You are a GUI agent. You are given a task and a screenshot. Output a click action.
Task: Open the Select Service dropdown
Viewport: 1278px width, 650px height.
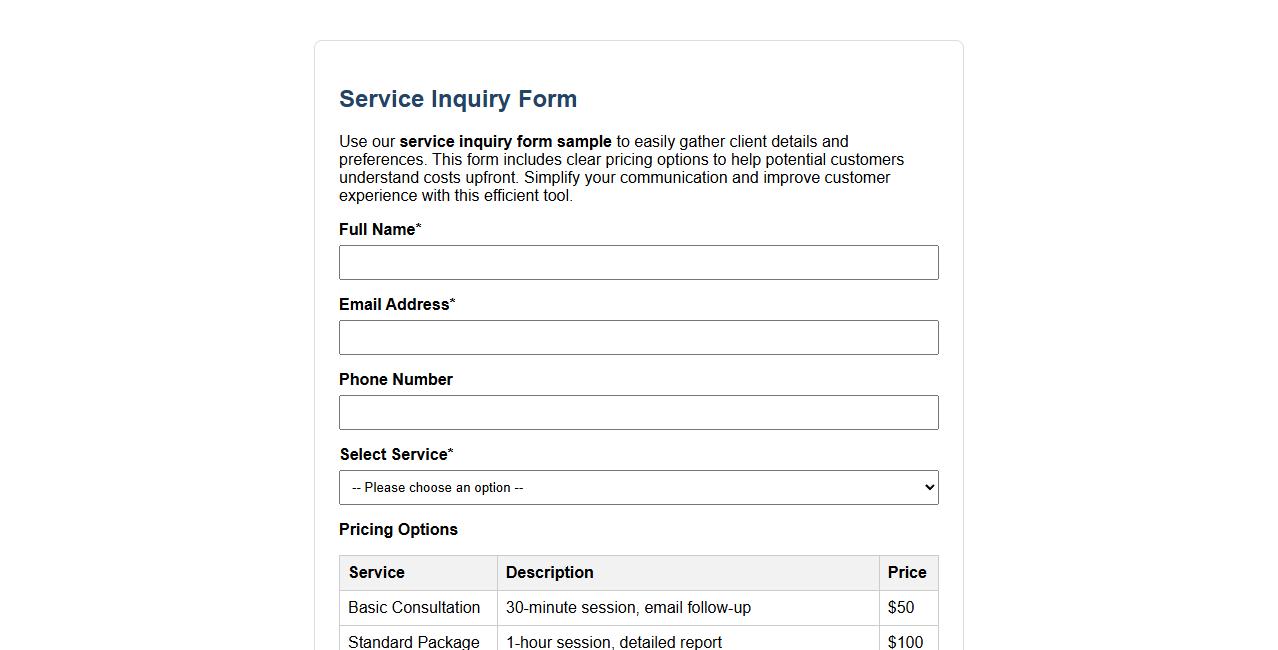click(638, 487)
